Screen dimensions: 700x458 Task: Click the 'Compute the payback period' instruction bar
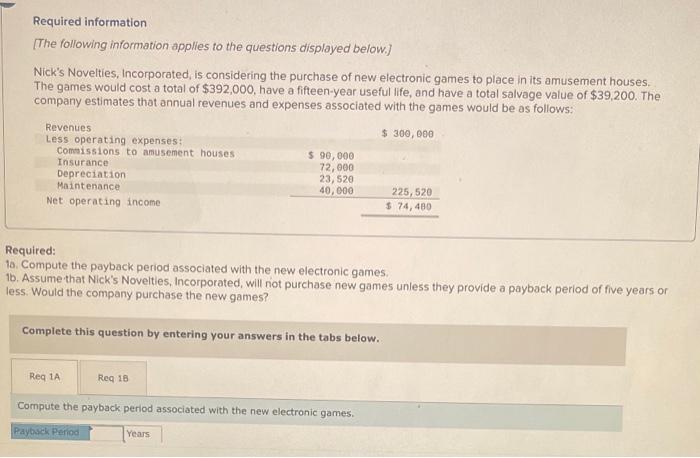pos(185,412)
